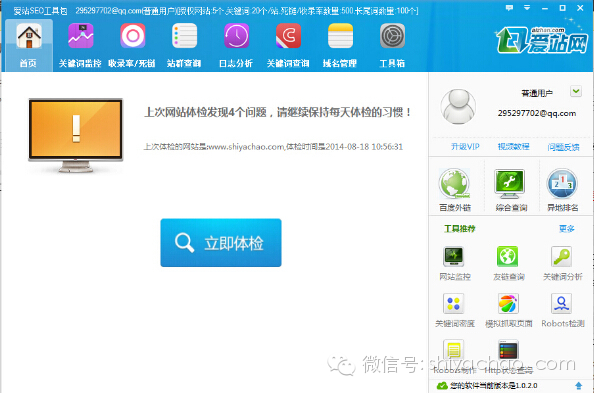Image resolution: width=594 pixels, height=393 pixels.
Task: Click the 升级VIP link
Action: [465, 147]
